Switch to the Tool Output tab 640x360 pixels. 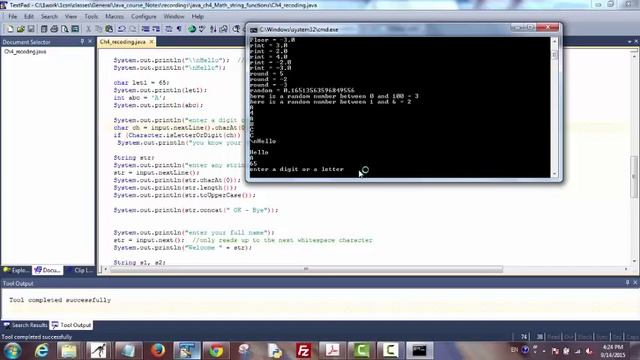coord(71,325)
